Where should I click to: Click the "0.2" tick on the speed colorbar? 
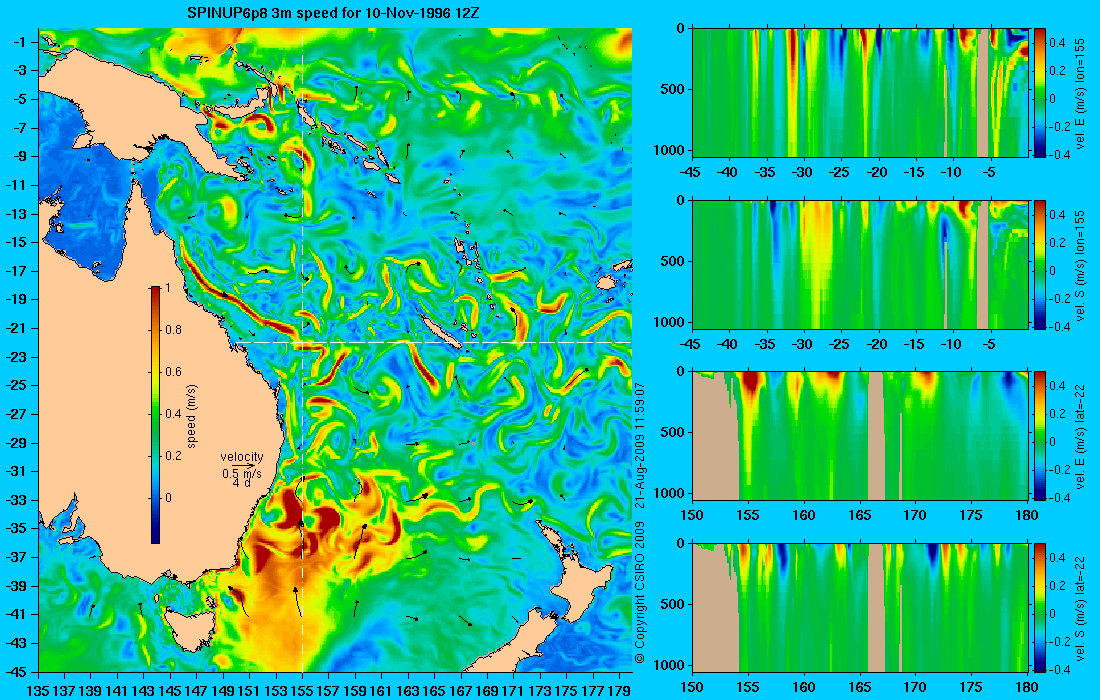coord(173,455)
